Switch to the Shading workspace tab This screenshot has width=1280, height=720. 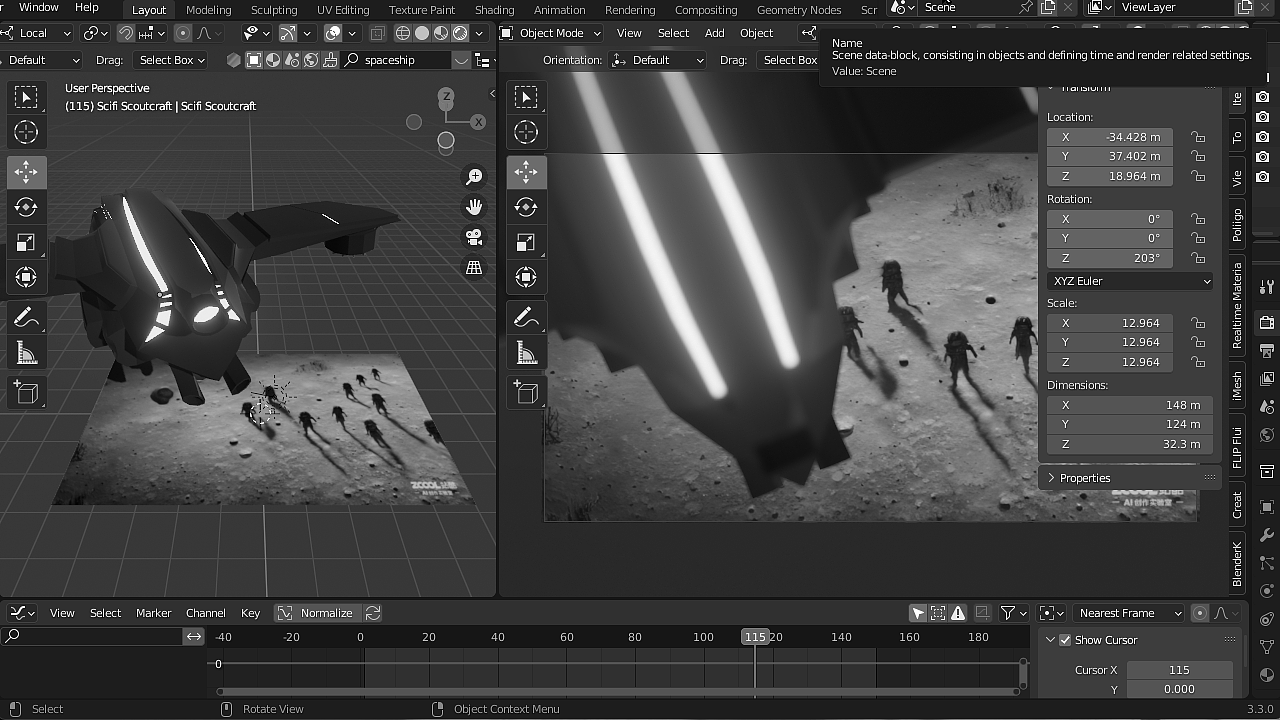pos(494,10)
